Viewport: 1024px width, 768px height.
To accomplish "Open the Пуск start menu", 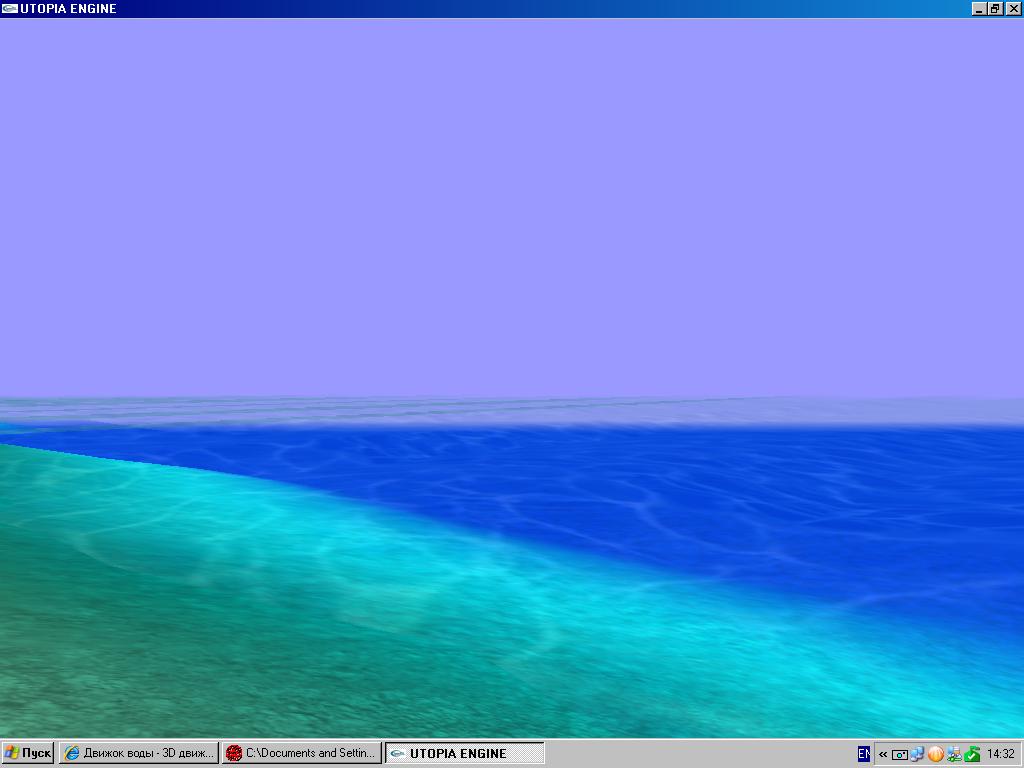I will point(27,753).
